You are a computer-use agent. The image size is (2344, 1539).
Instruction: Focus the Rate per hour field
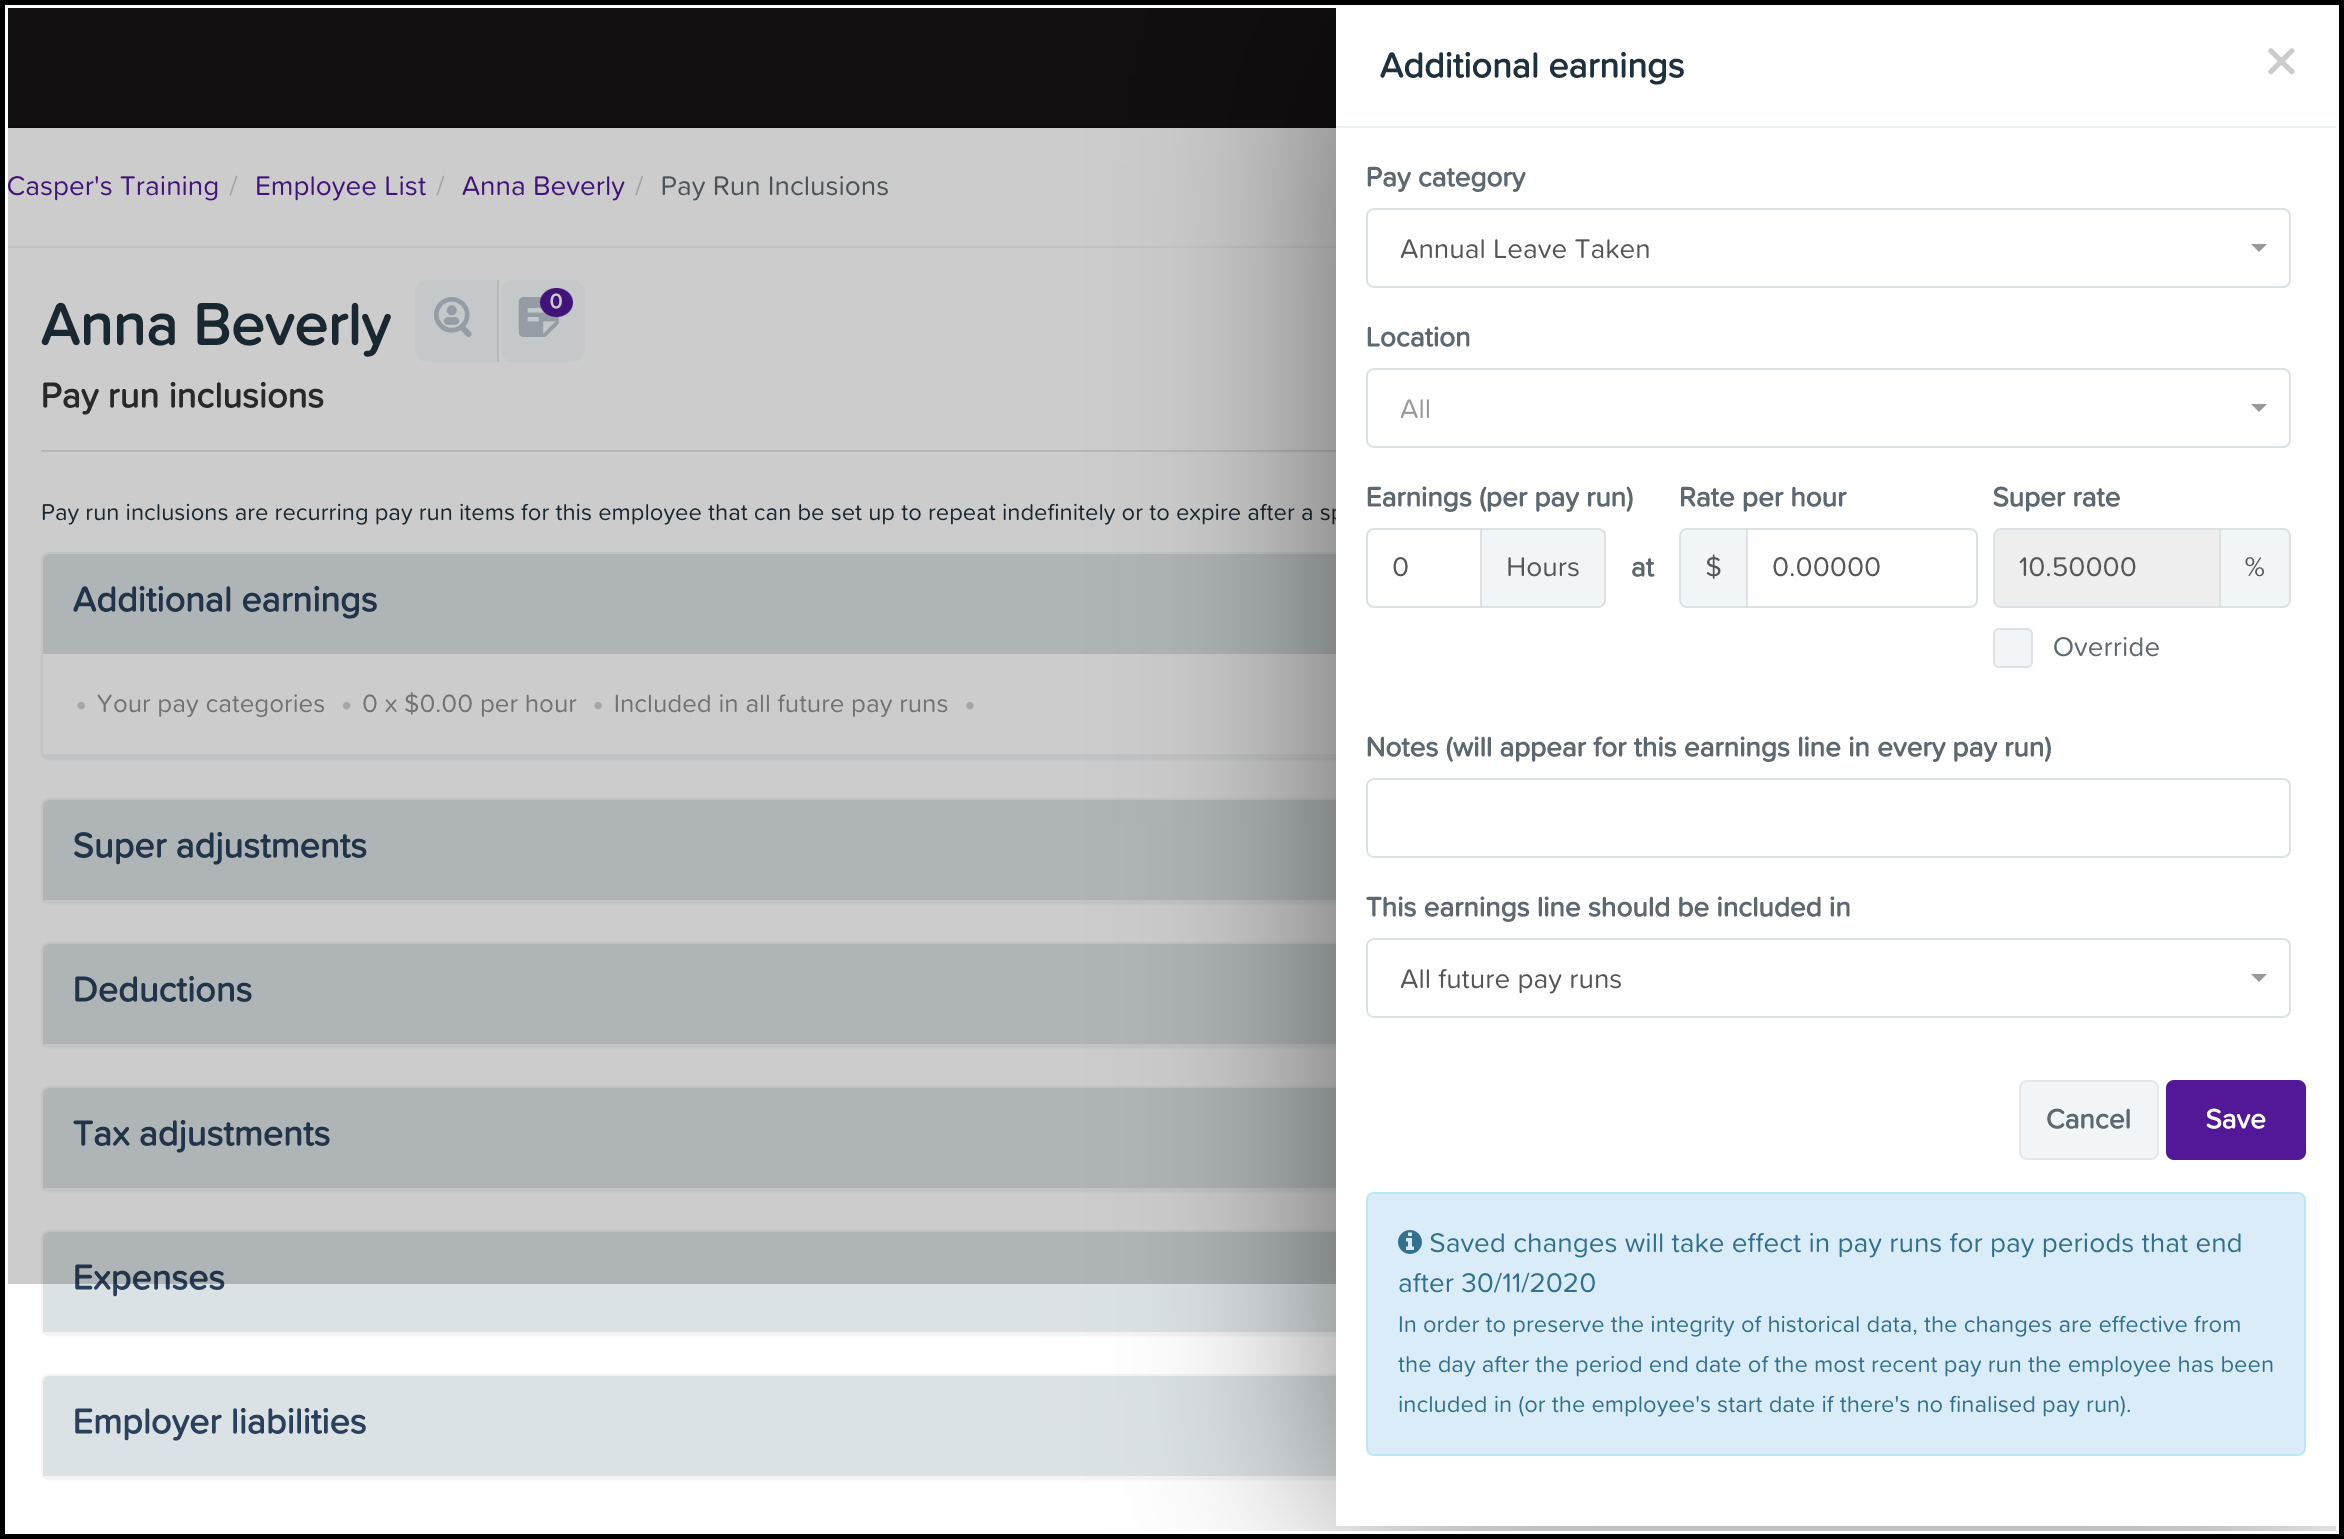[x=1859, y=567]
